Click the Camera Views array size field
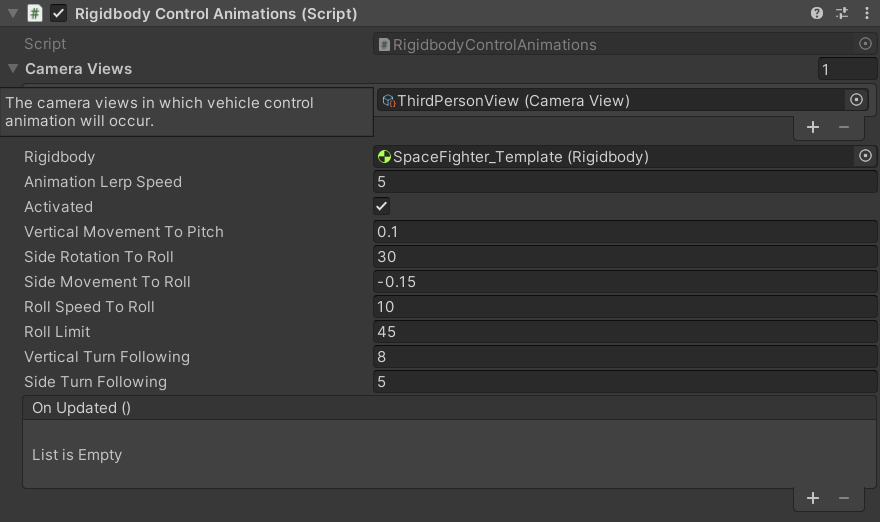The height and width of the screenshot is (522, 880). 846,69
